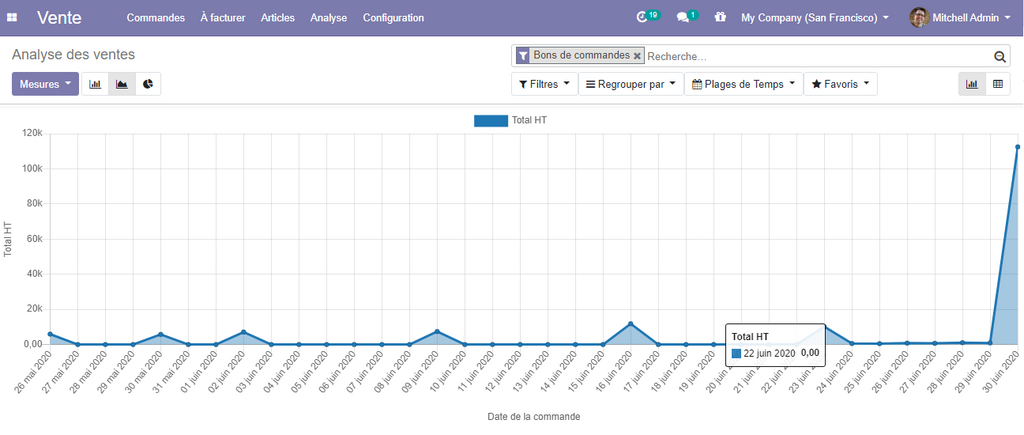
Task: Open the Filtres dropdown
Action: click(544, 84)
